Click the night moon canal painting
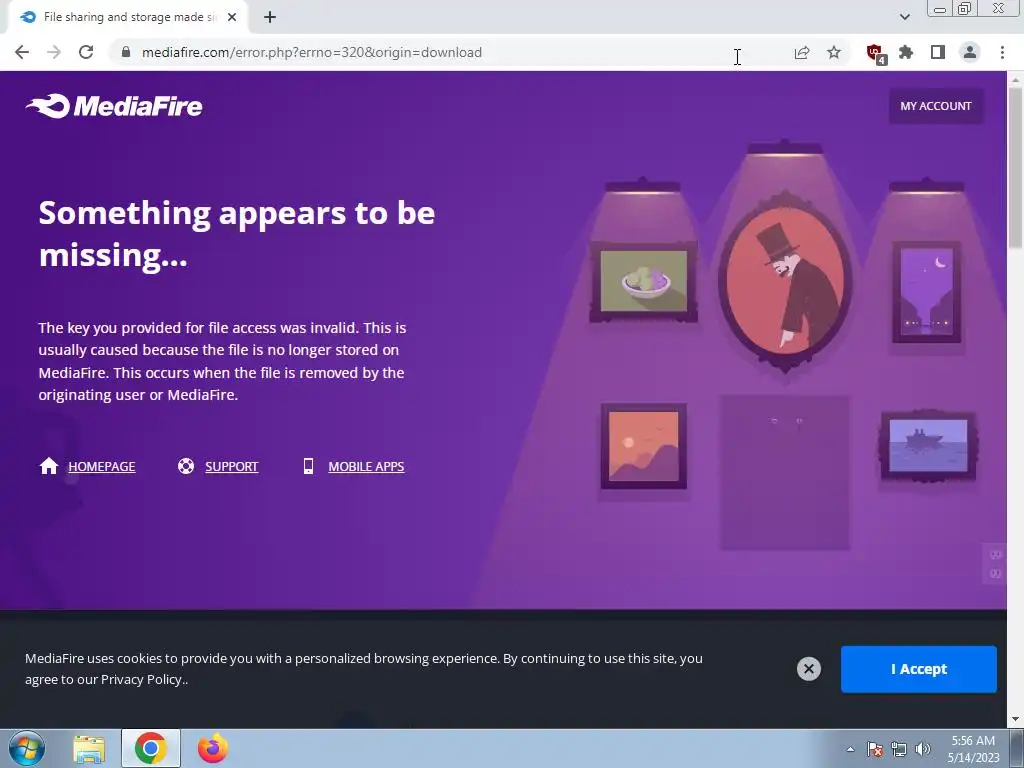 click(x=926, y=292)
